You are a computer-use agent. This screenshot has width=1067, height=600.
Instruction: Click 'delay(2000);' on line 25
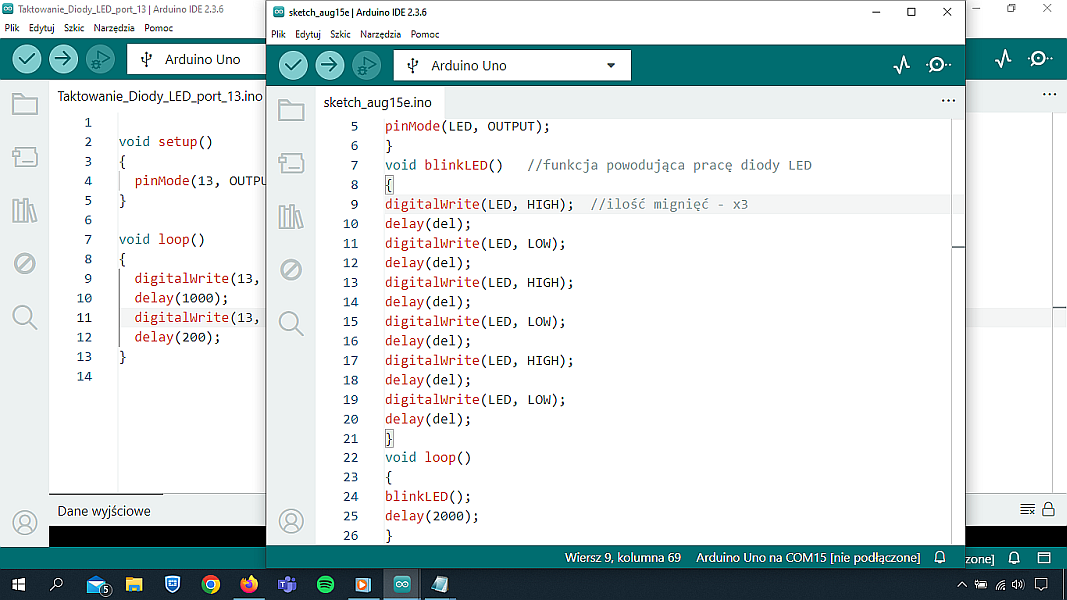point(432,516)
